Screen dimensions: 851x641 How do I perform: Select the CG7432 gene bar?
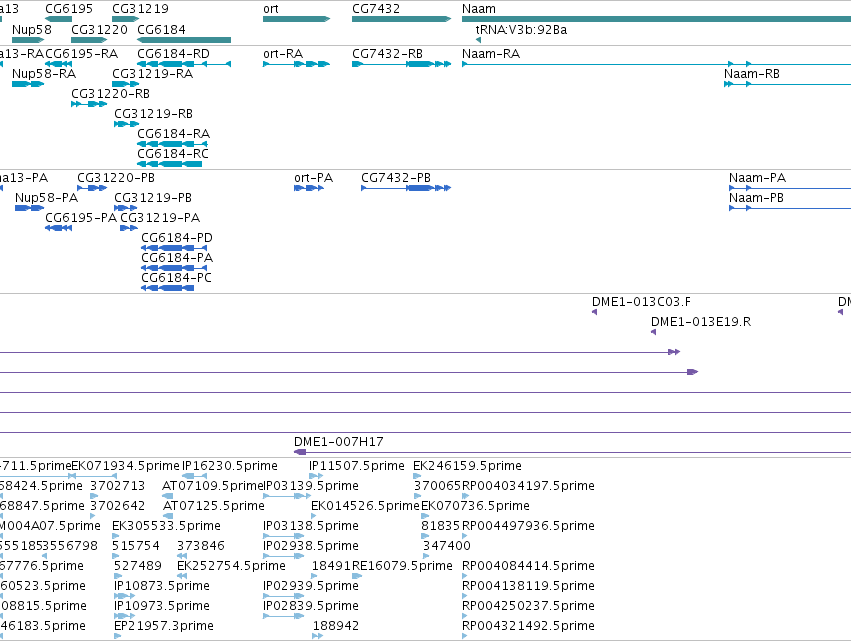pyautogui.click(x=401, y=19)
